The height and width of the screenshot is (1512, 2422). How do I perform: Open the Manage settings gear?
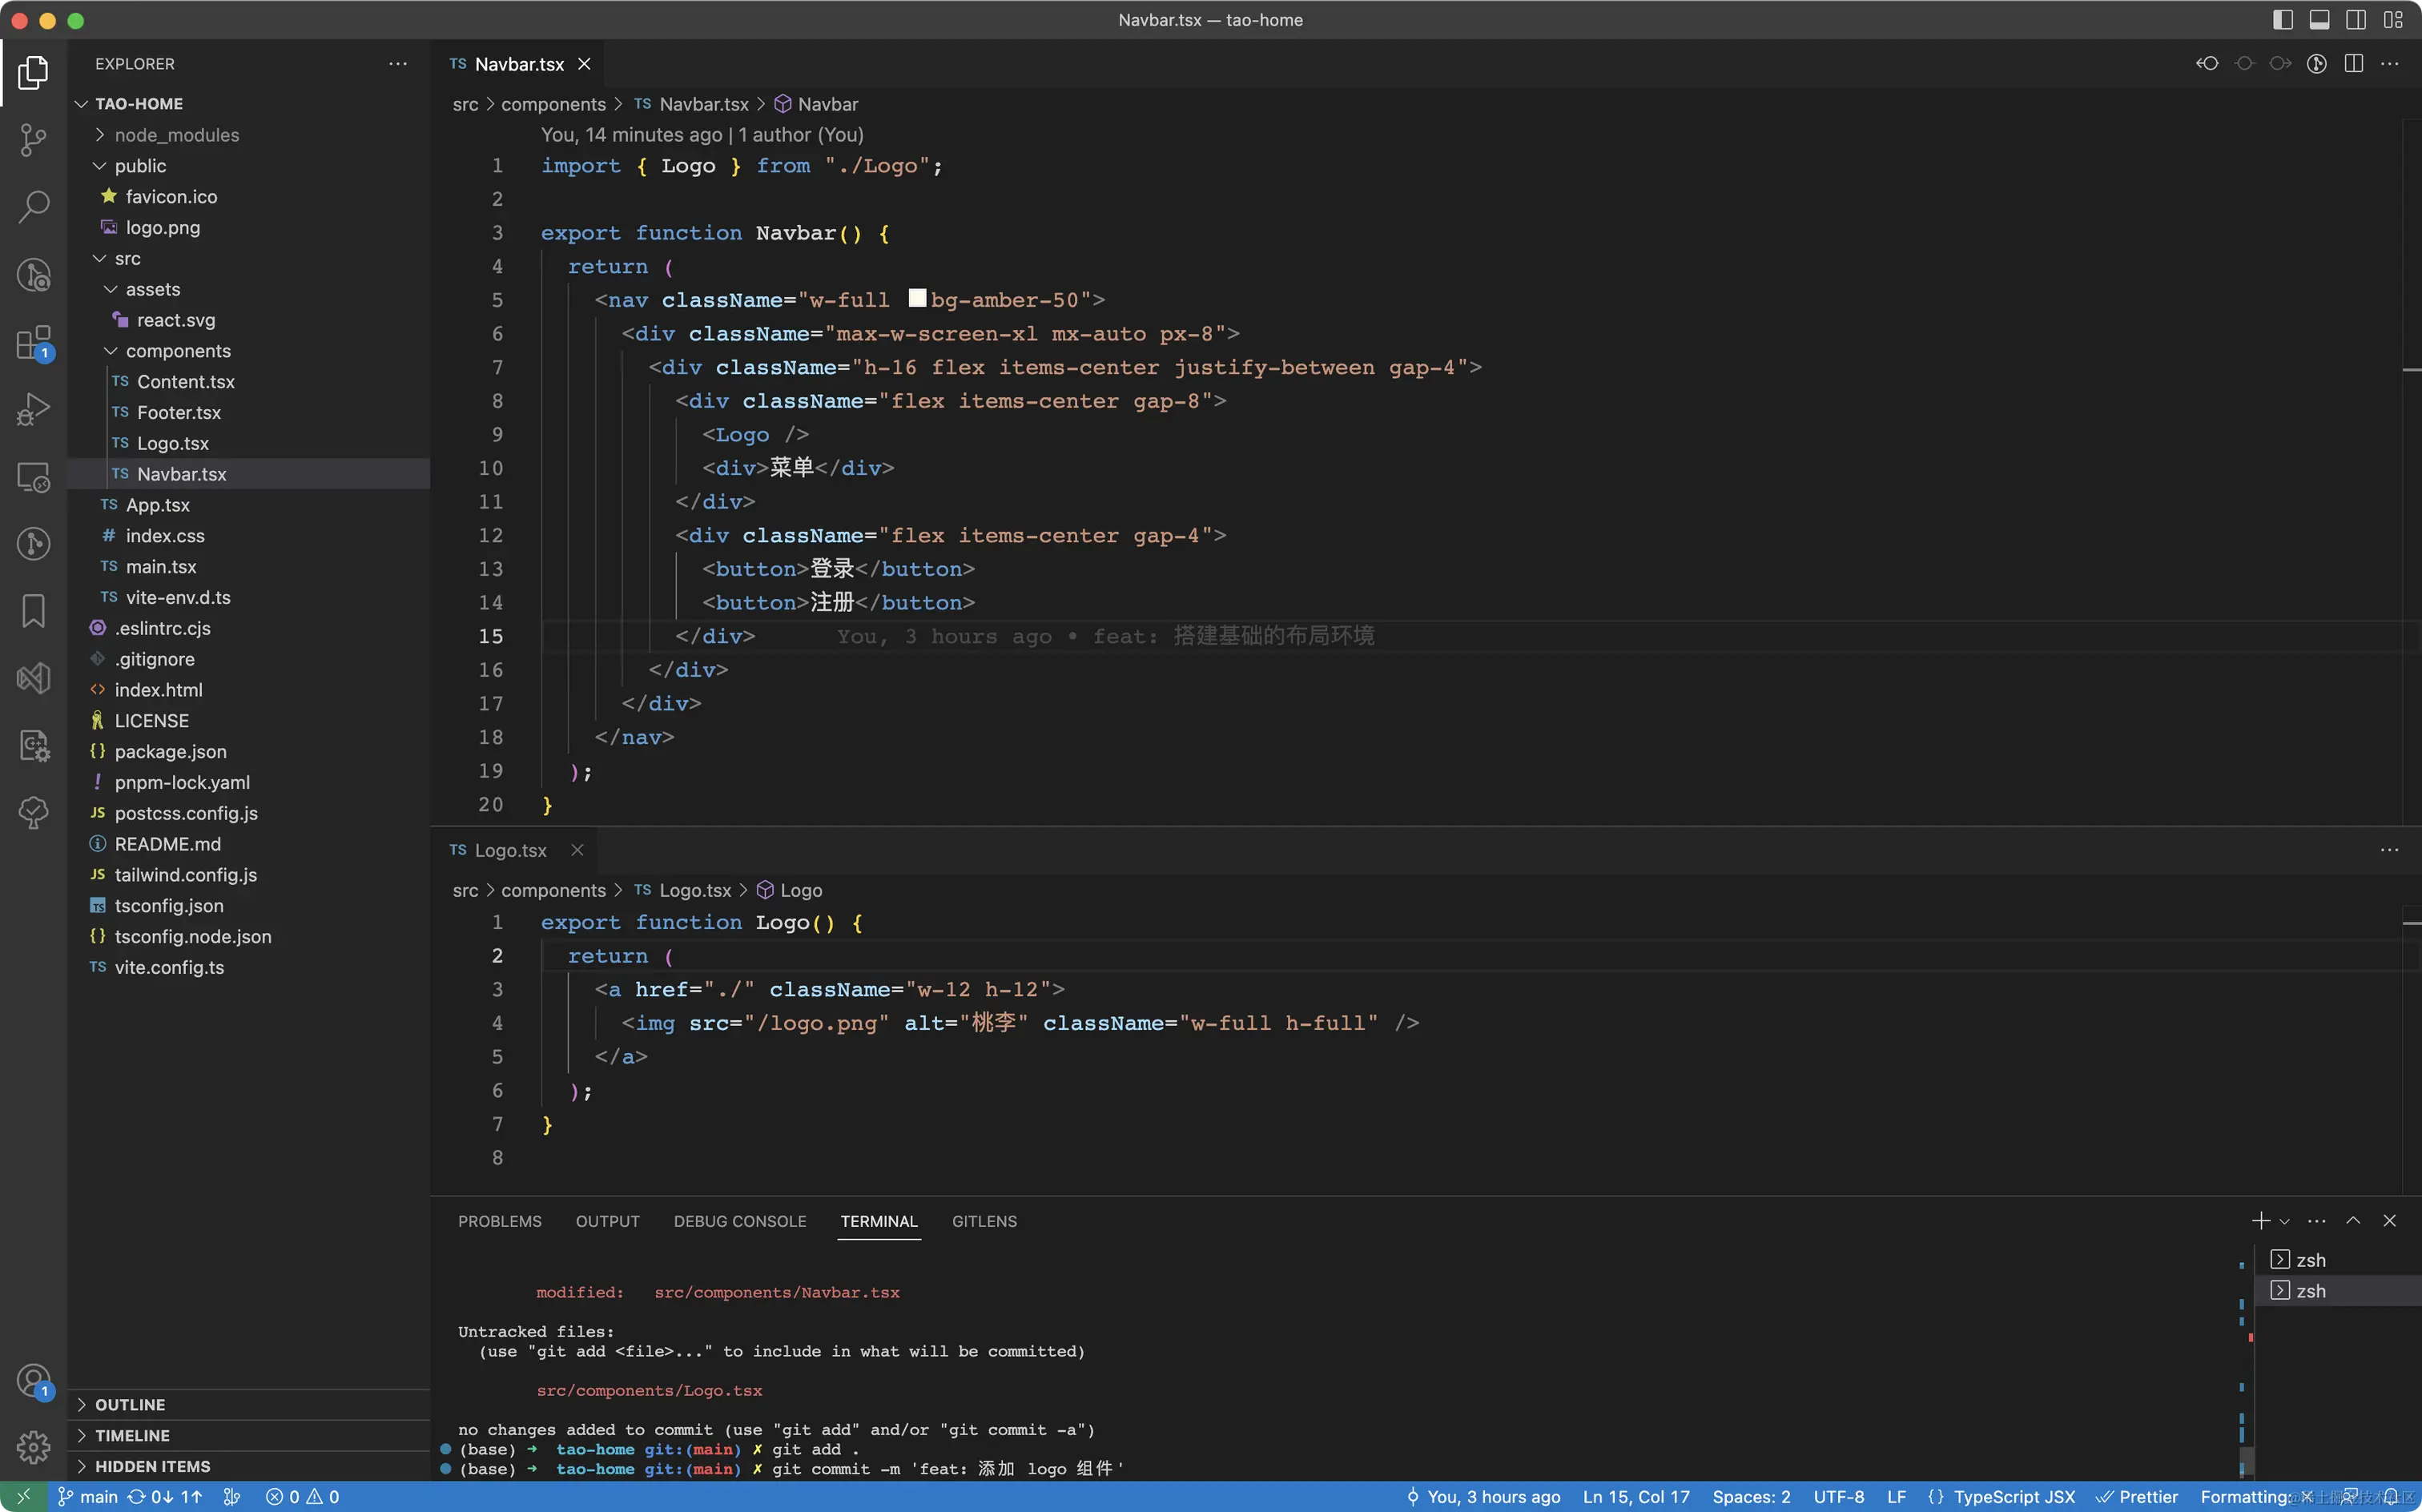(x=33, y=1446)
